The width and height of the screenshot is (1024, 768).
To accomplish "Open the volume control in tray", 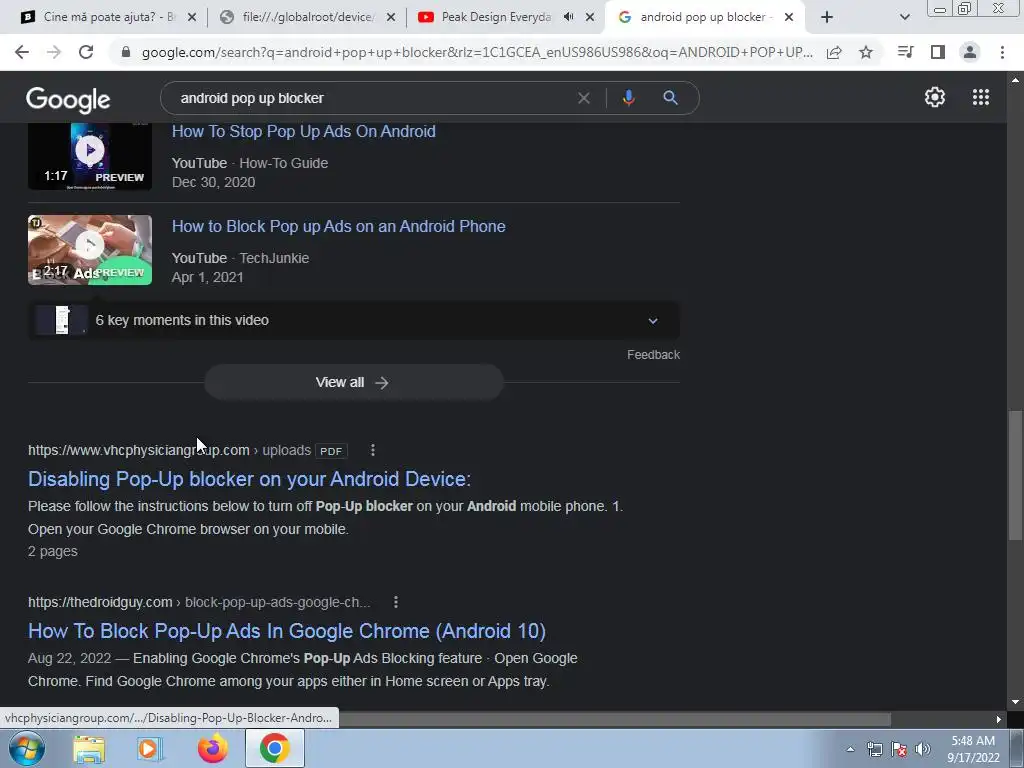I will (923, 749).
